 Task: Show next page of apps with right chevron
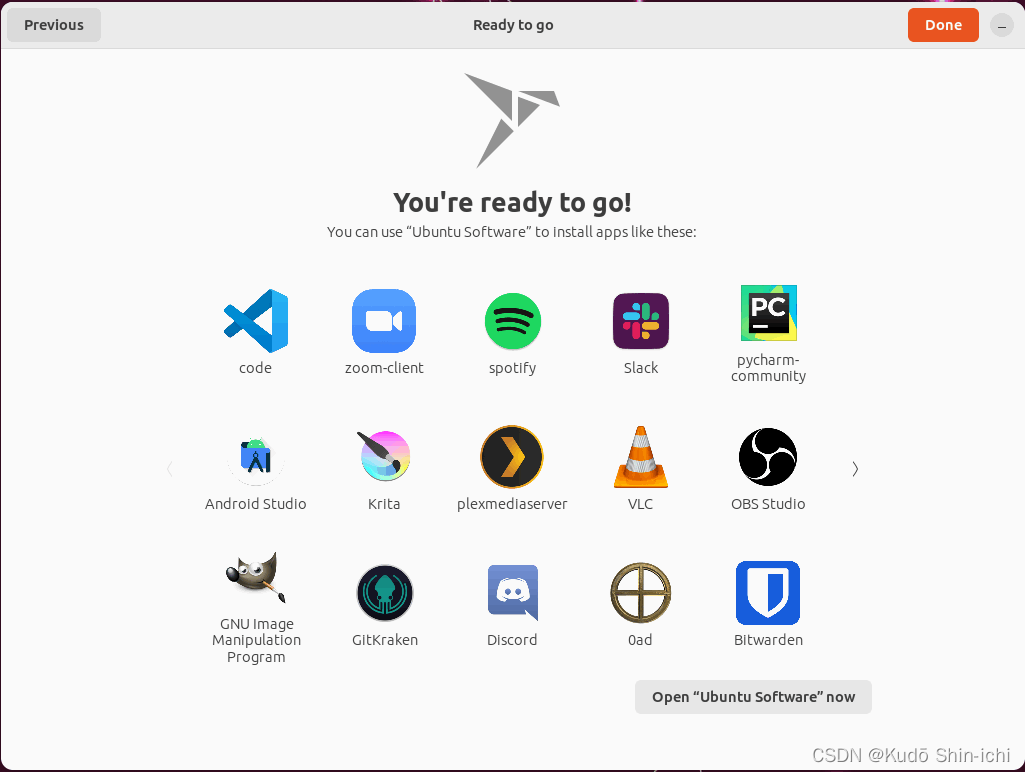855,469
